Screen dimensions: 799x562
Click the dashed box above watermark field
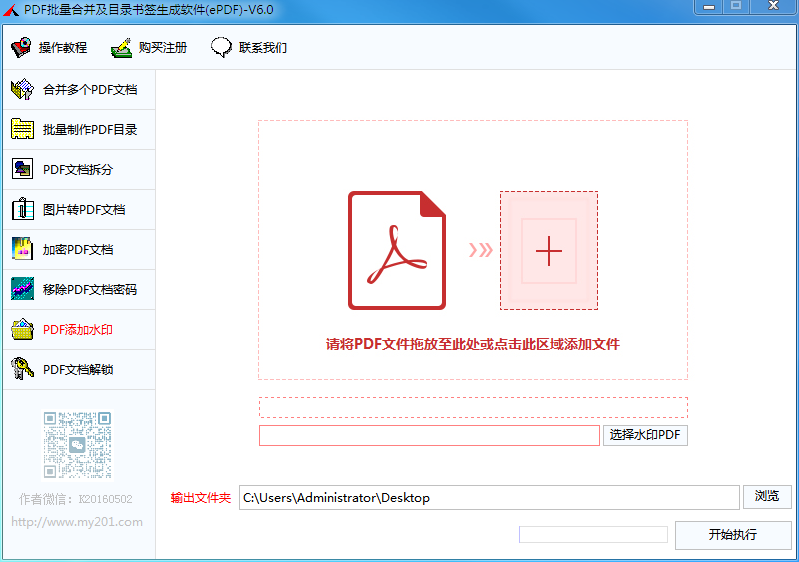pyautogui.click(x=473, y=408)
